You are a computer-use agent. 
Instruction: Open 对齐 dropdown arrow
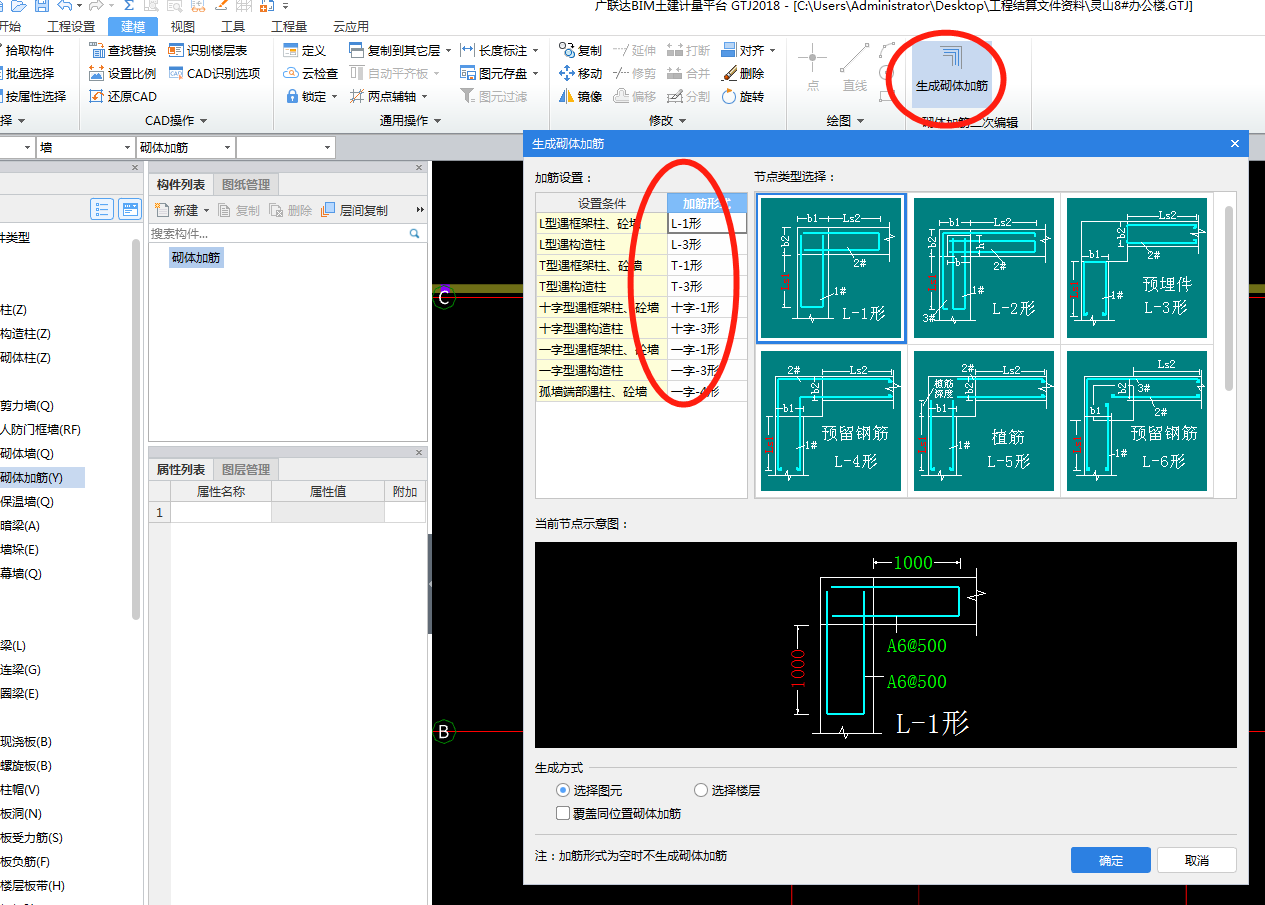tap(772, 50)
